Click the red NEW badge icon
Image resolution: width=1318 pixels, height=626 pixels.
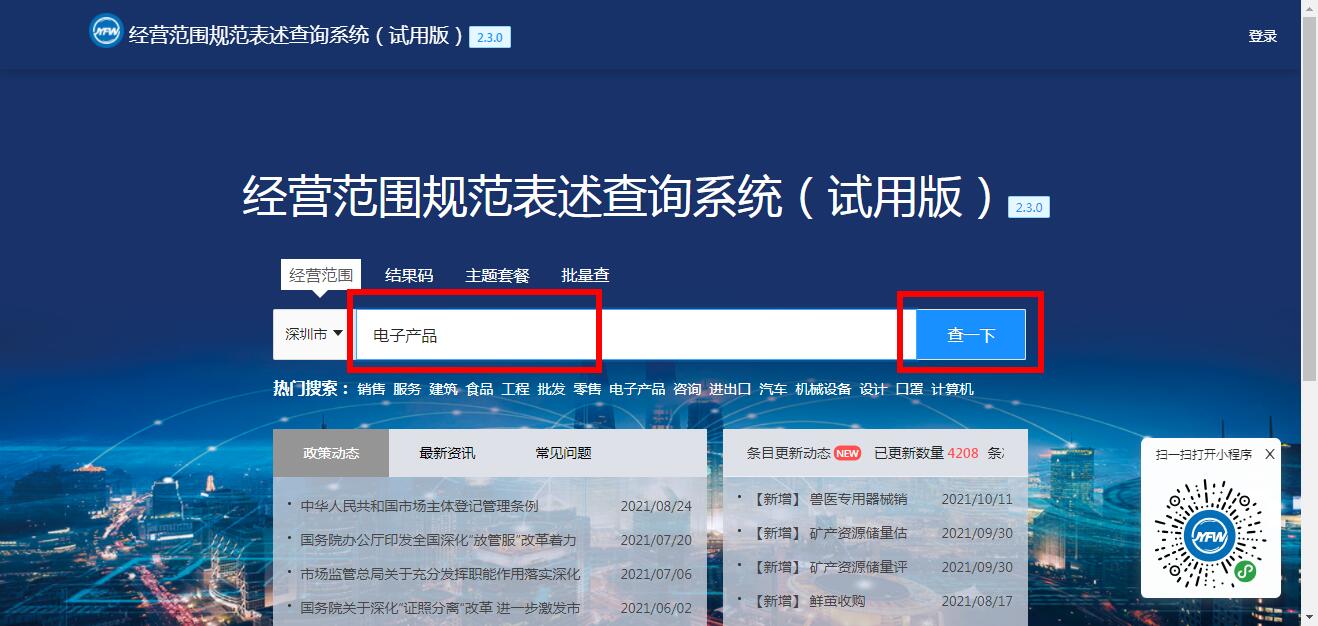[847, 453]
